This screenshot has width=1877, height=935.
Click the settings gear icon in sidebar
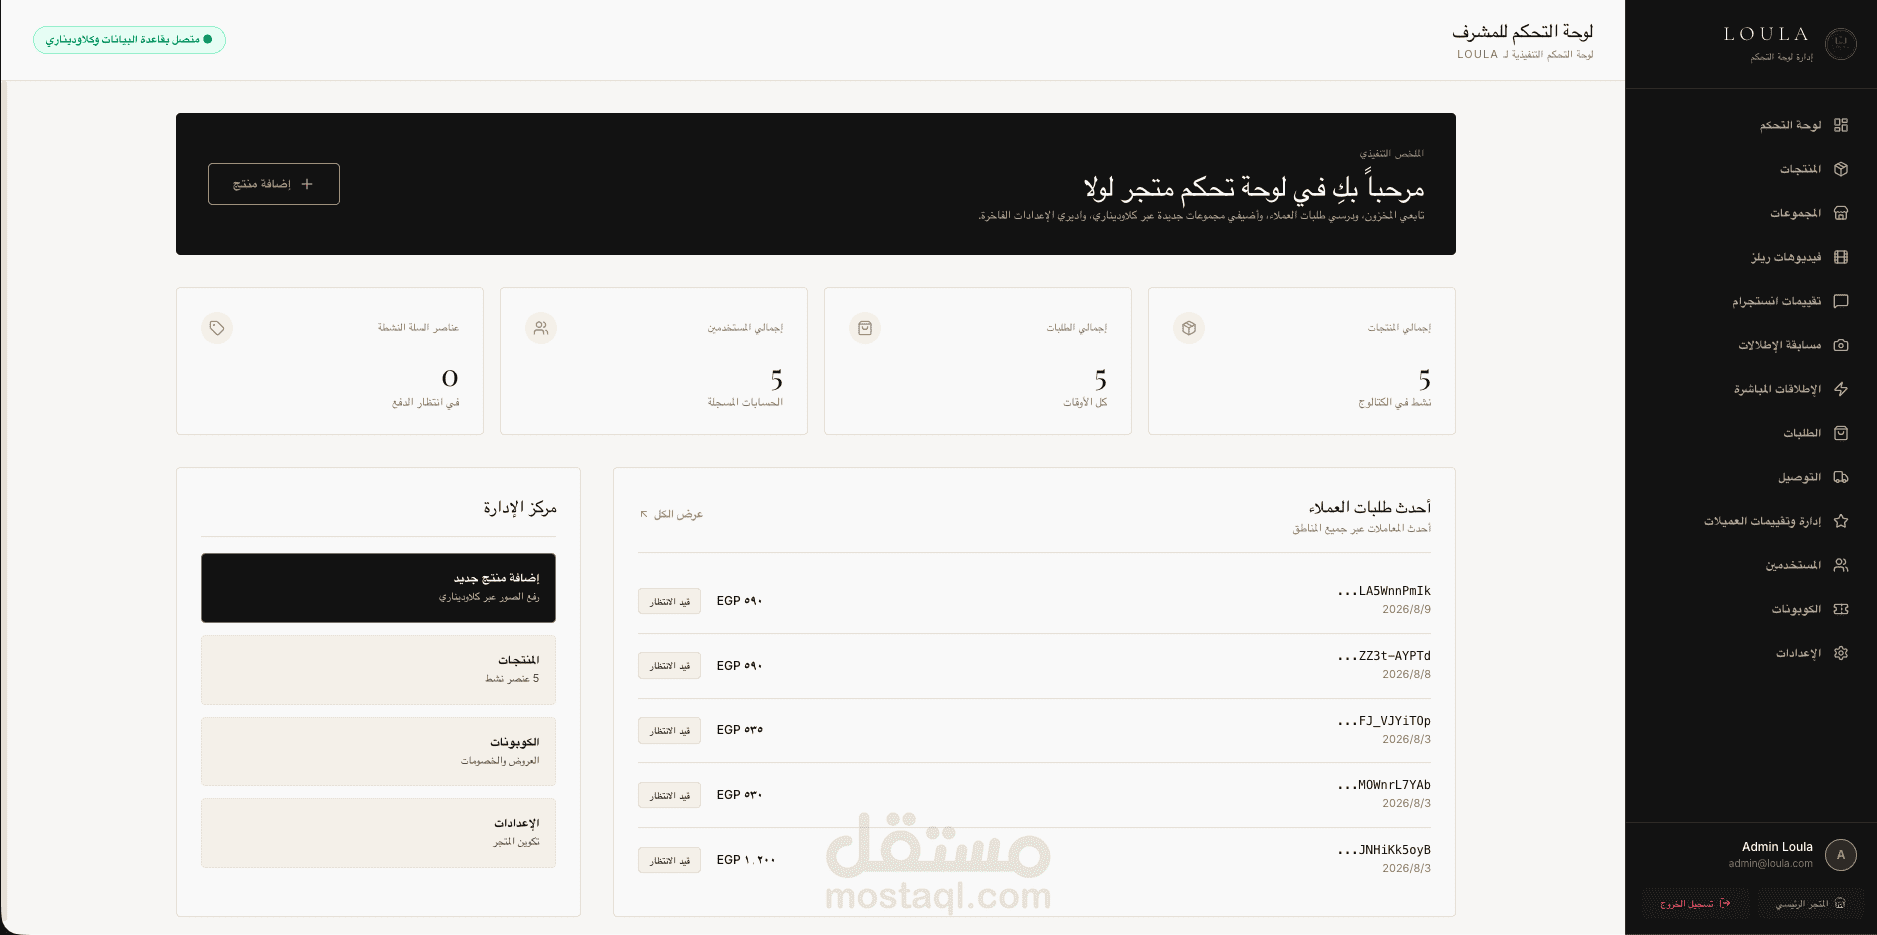(1841, 653)
